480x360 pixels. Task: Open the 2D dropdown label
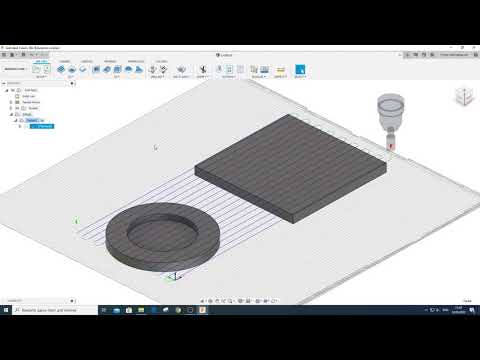click(71, 77)
